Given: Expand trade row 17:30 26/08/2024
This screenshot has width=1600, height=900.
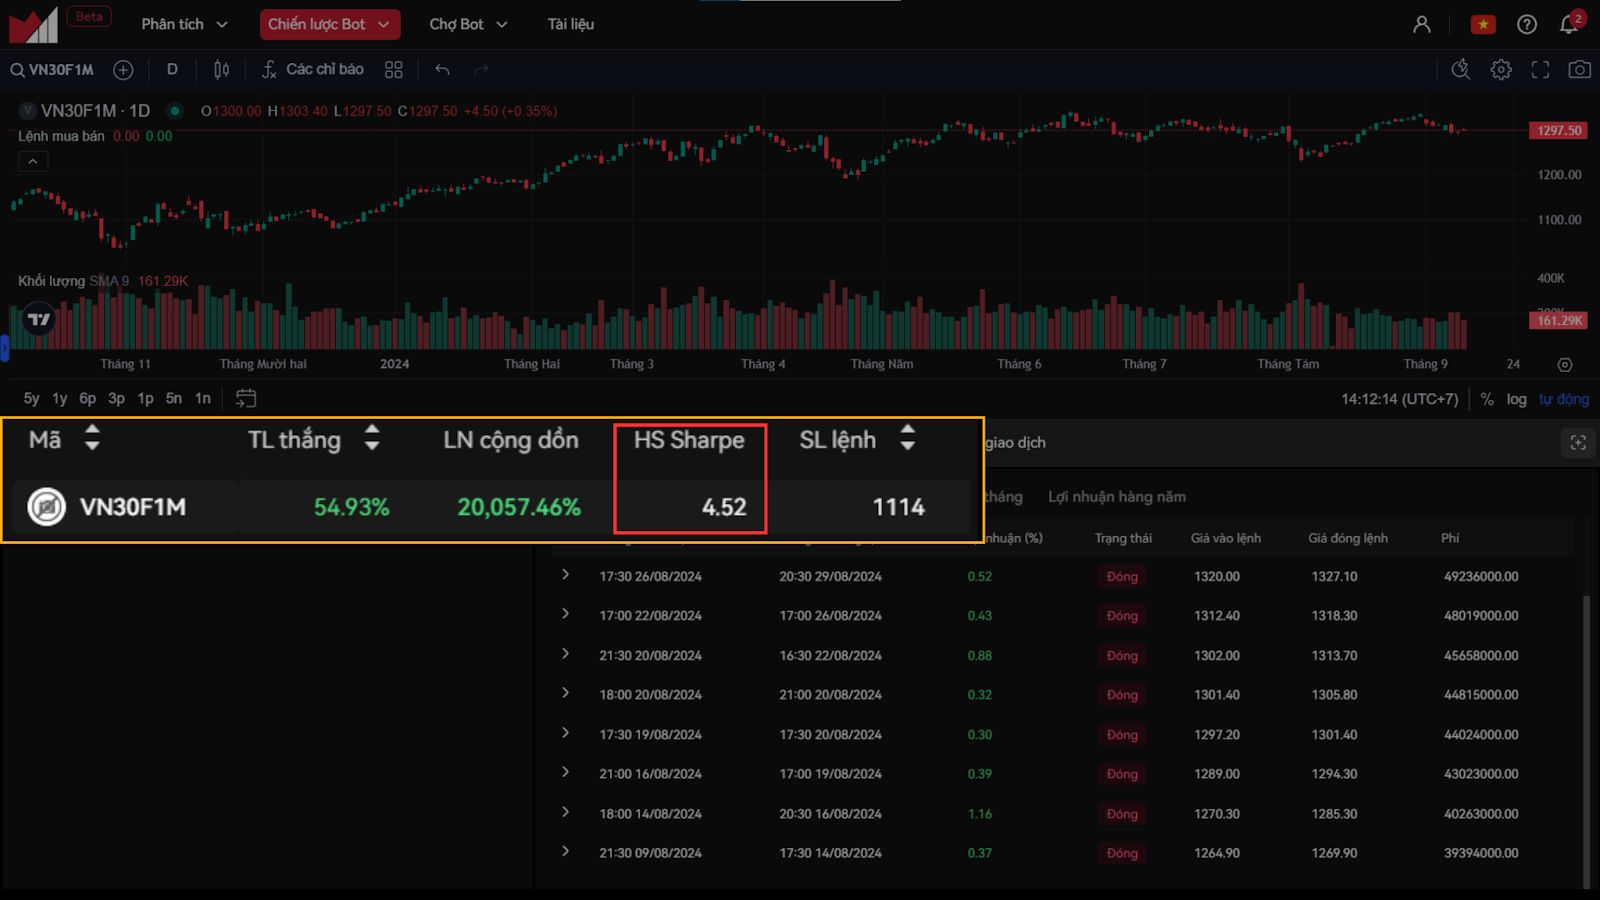Looking at the screenshot, I should click(566, 575).
